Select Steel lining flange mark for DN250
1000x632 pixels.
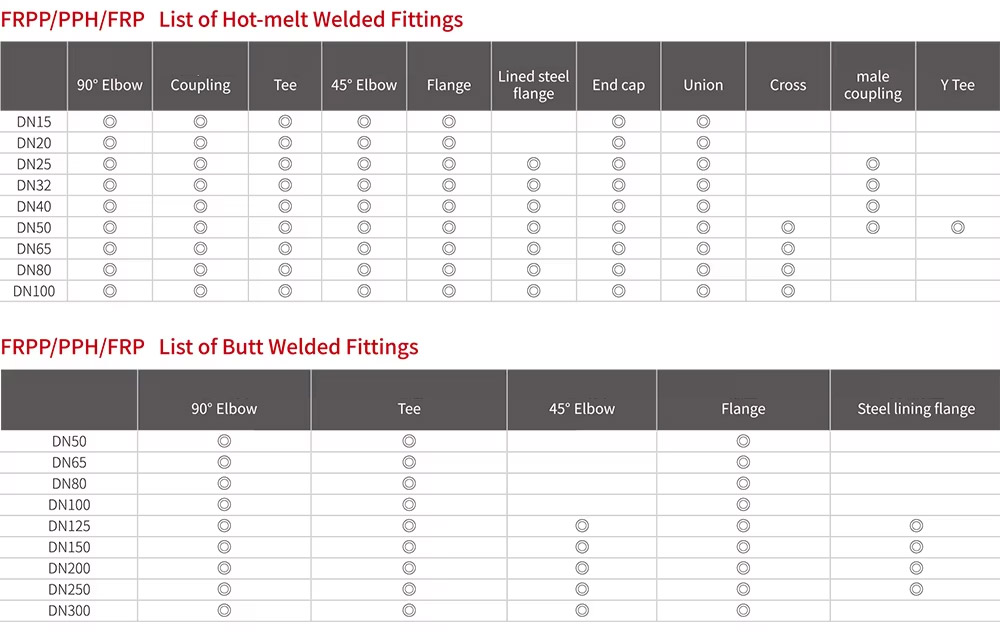[916, 589]
